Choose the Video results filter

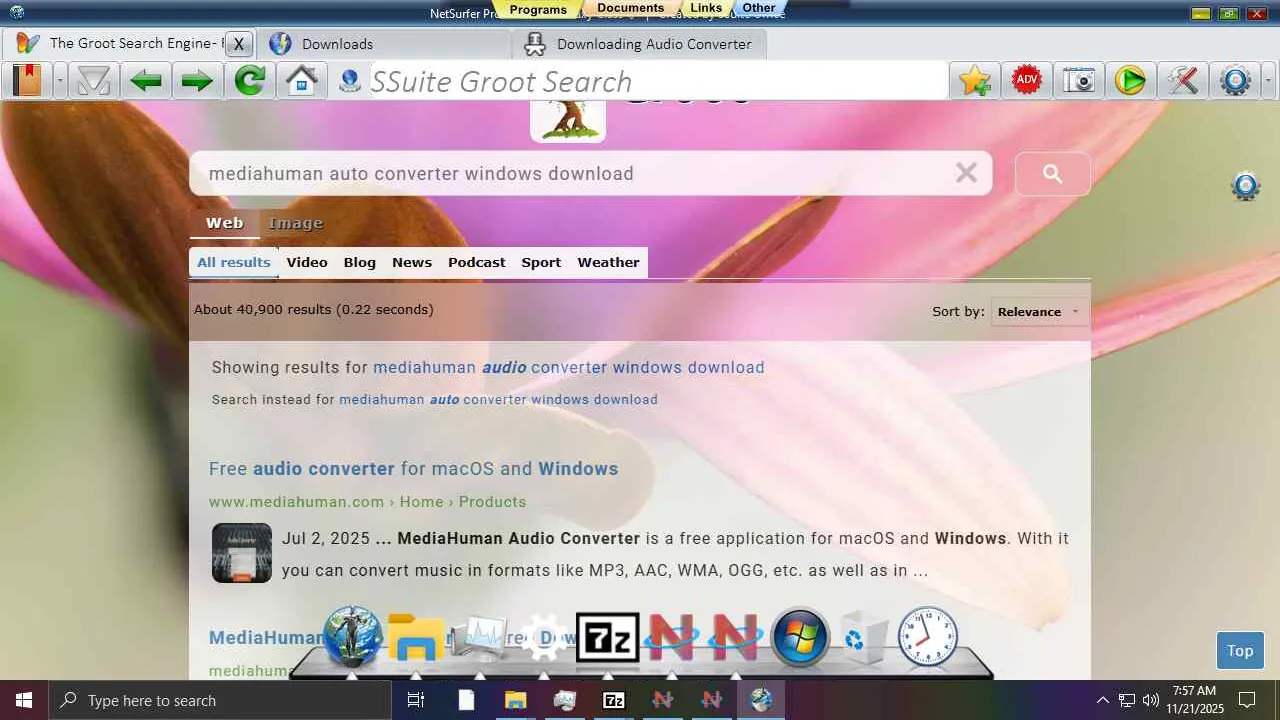tap(307, 262)
